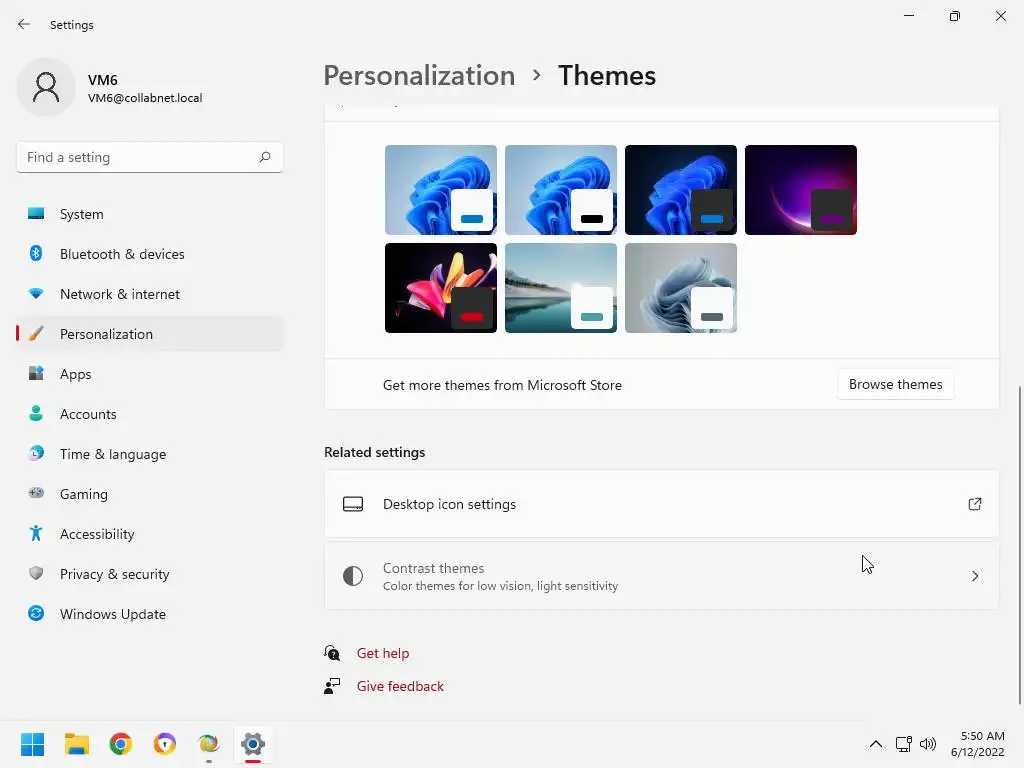
Task: Select the Windows light theme thumbnail
Action: pyautogui.click(x=441, y=190)
